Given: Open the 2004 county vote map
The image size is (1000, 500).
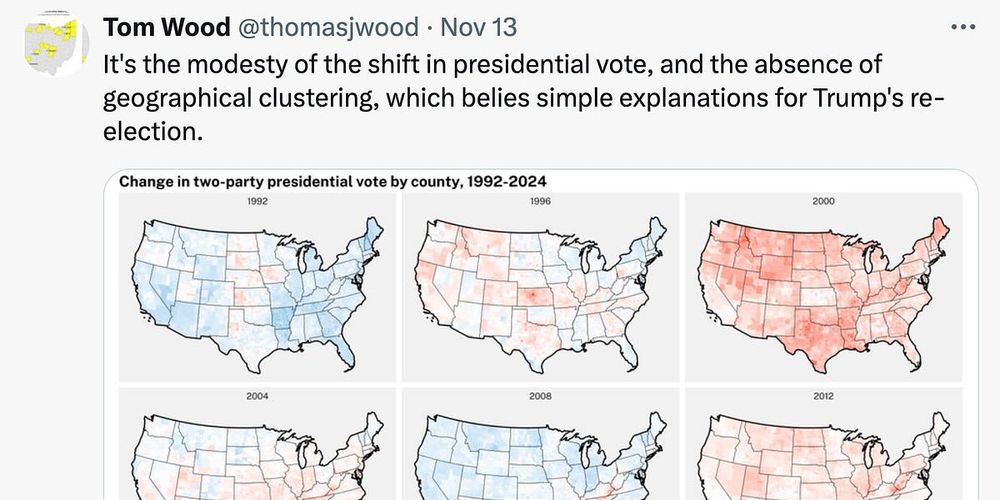Looking at the screenshot, I should pos(257,444).
